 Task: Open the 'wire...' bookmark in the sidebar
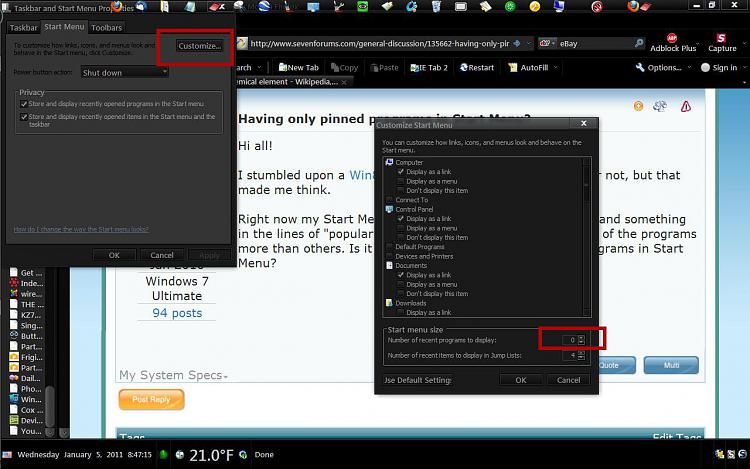click(x=26, y=294)
